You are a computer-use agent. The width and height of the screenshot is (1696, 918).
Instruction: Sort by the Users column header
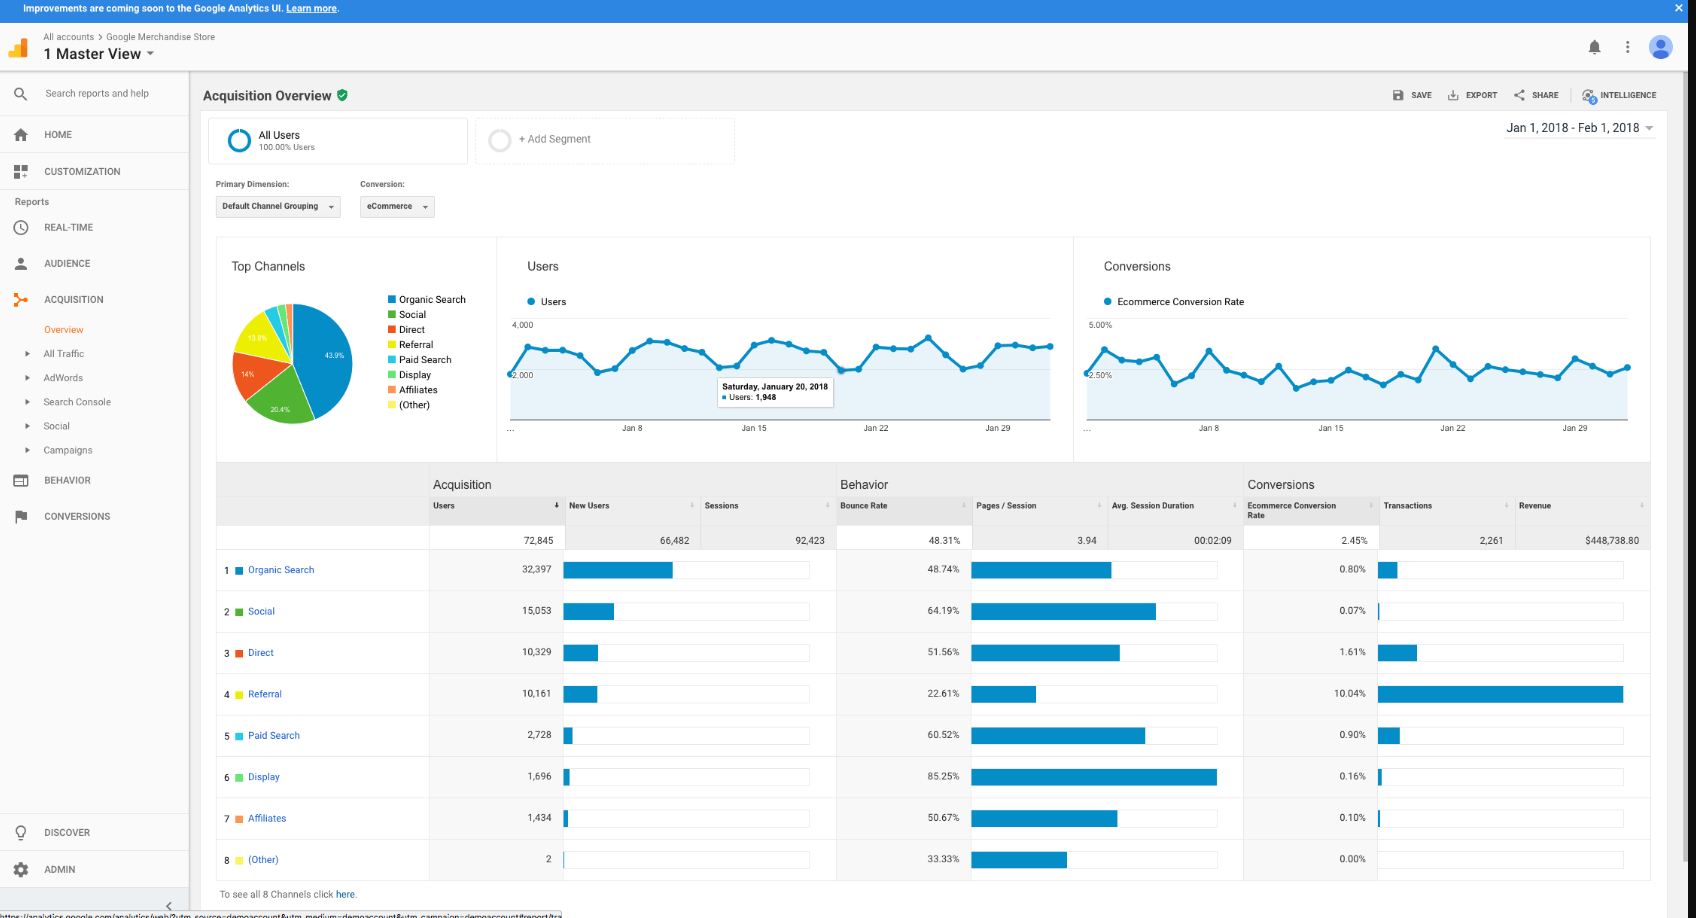point(496,506)
